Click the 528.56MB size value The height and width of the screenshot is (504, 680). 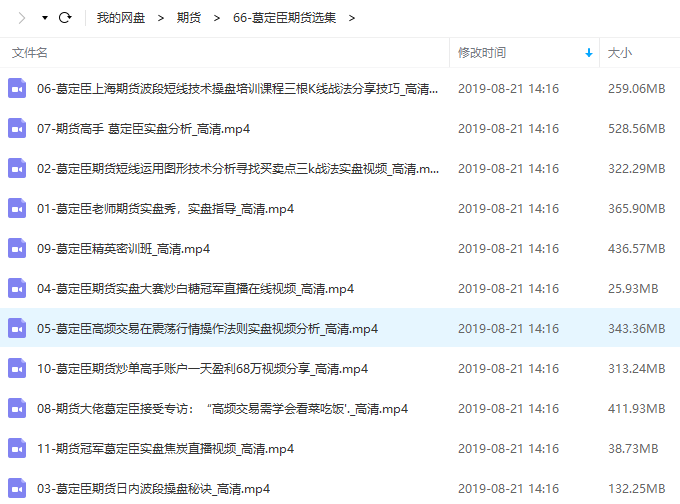(x=637, y=128)
